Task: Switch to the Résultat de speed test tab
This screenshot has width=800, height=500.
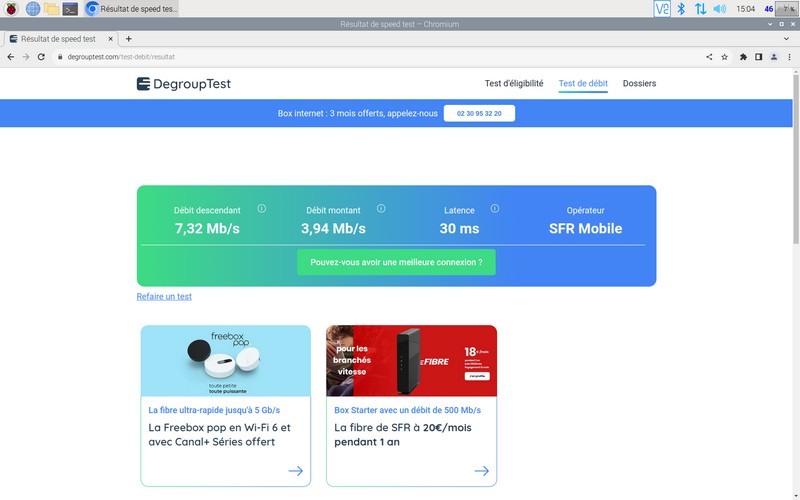Action: [x=60, y=39]
